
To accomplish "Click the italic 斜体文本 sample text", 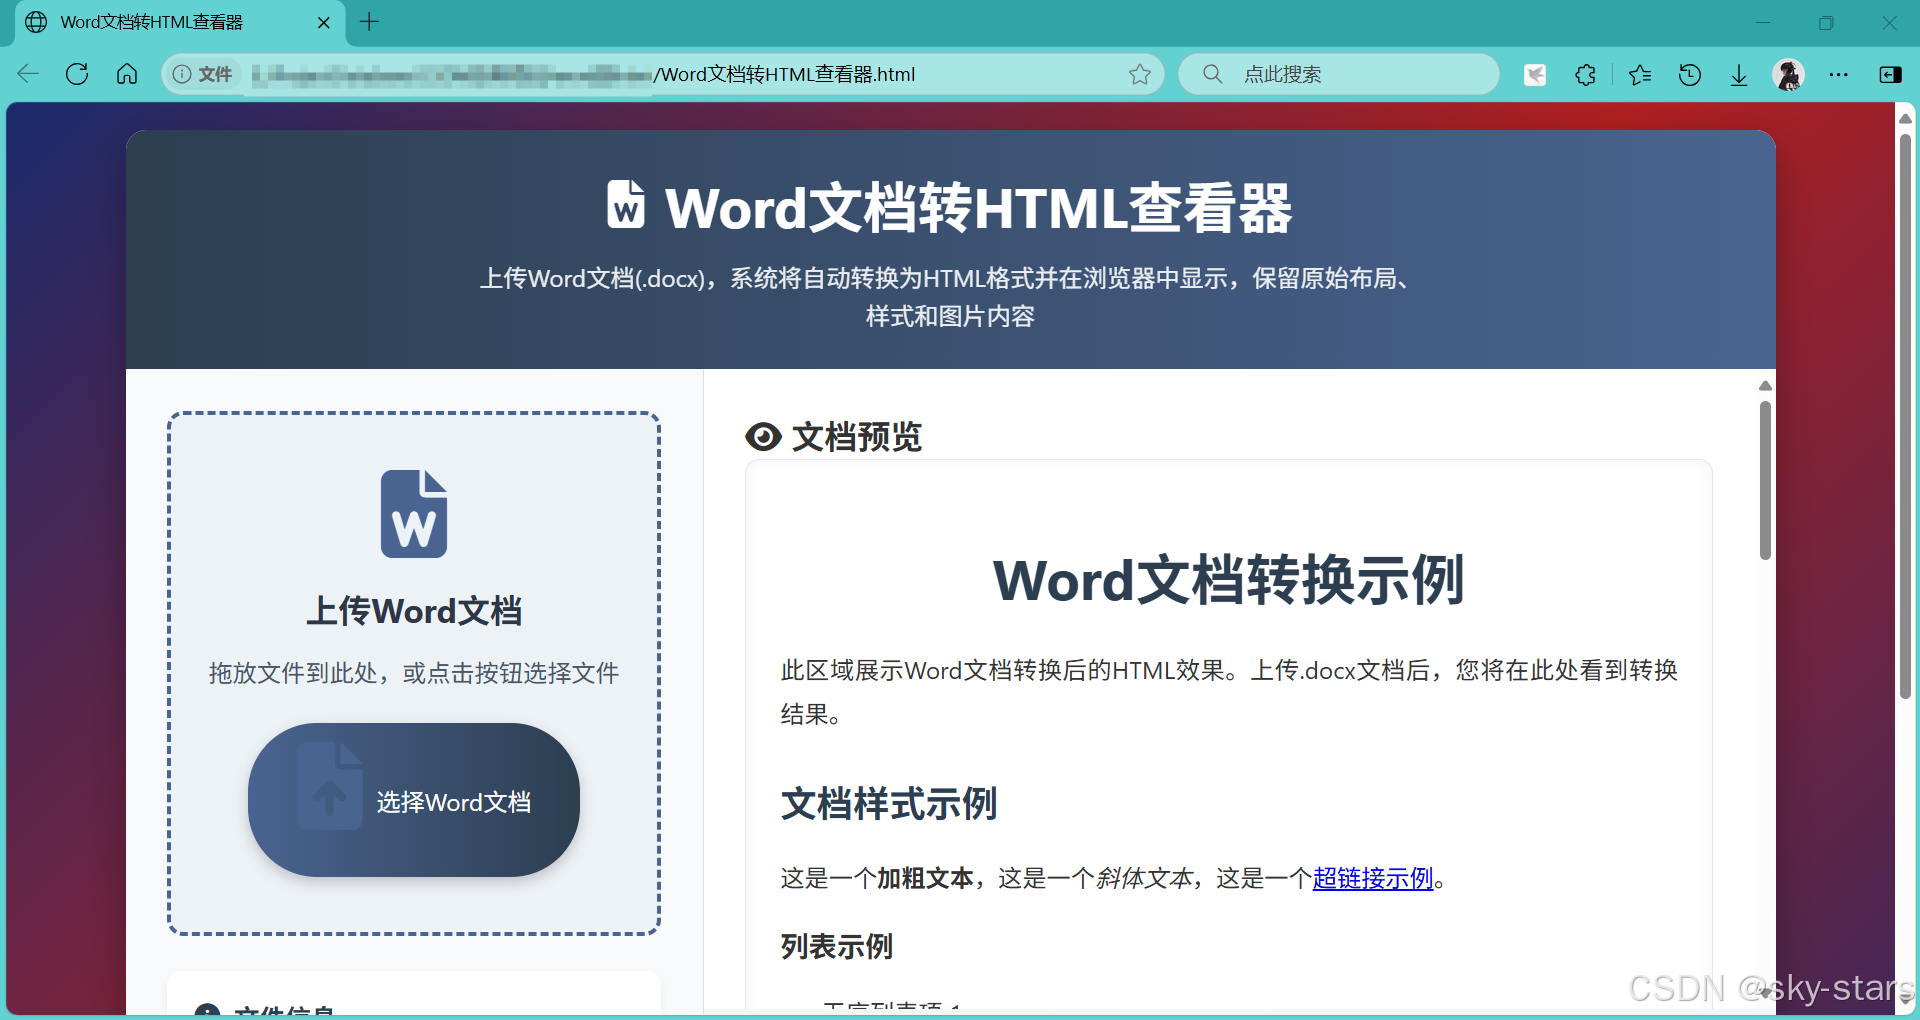I will (1144, 878).
